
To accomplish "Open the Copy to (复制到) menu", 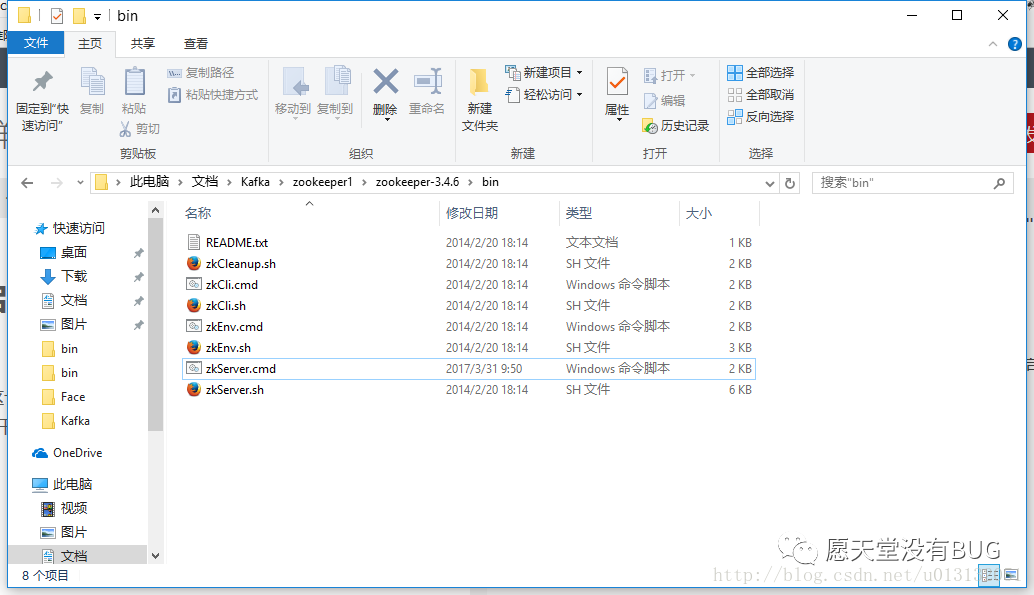I will tap(335, 93).
